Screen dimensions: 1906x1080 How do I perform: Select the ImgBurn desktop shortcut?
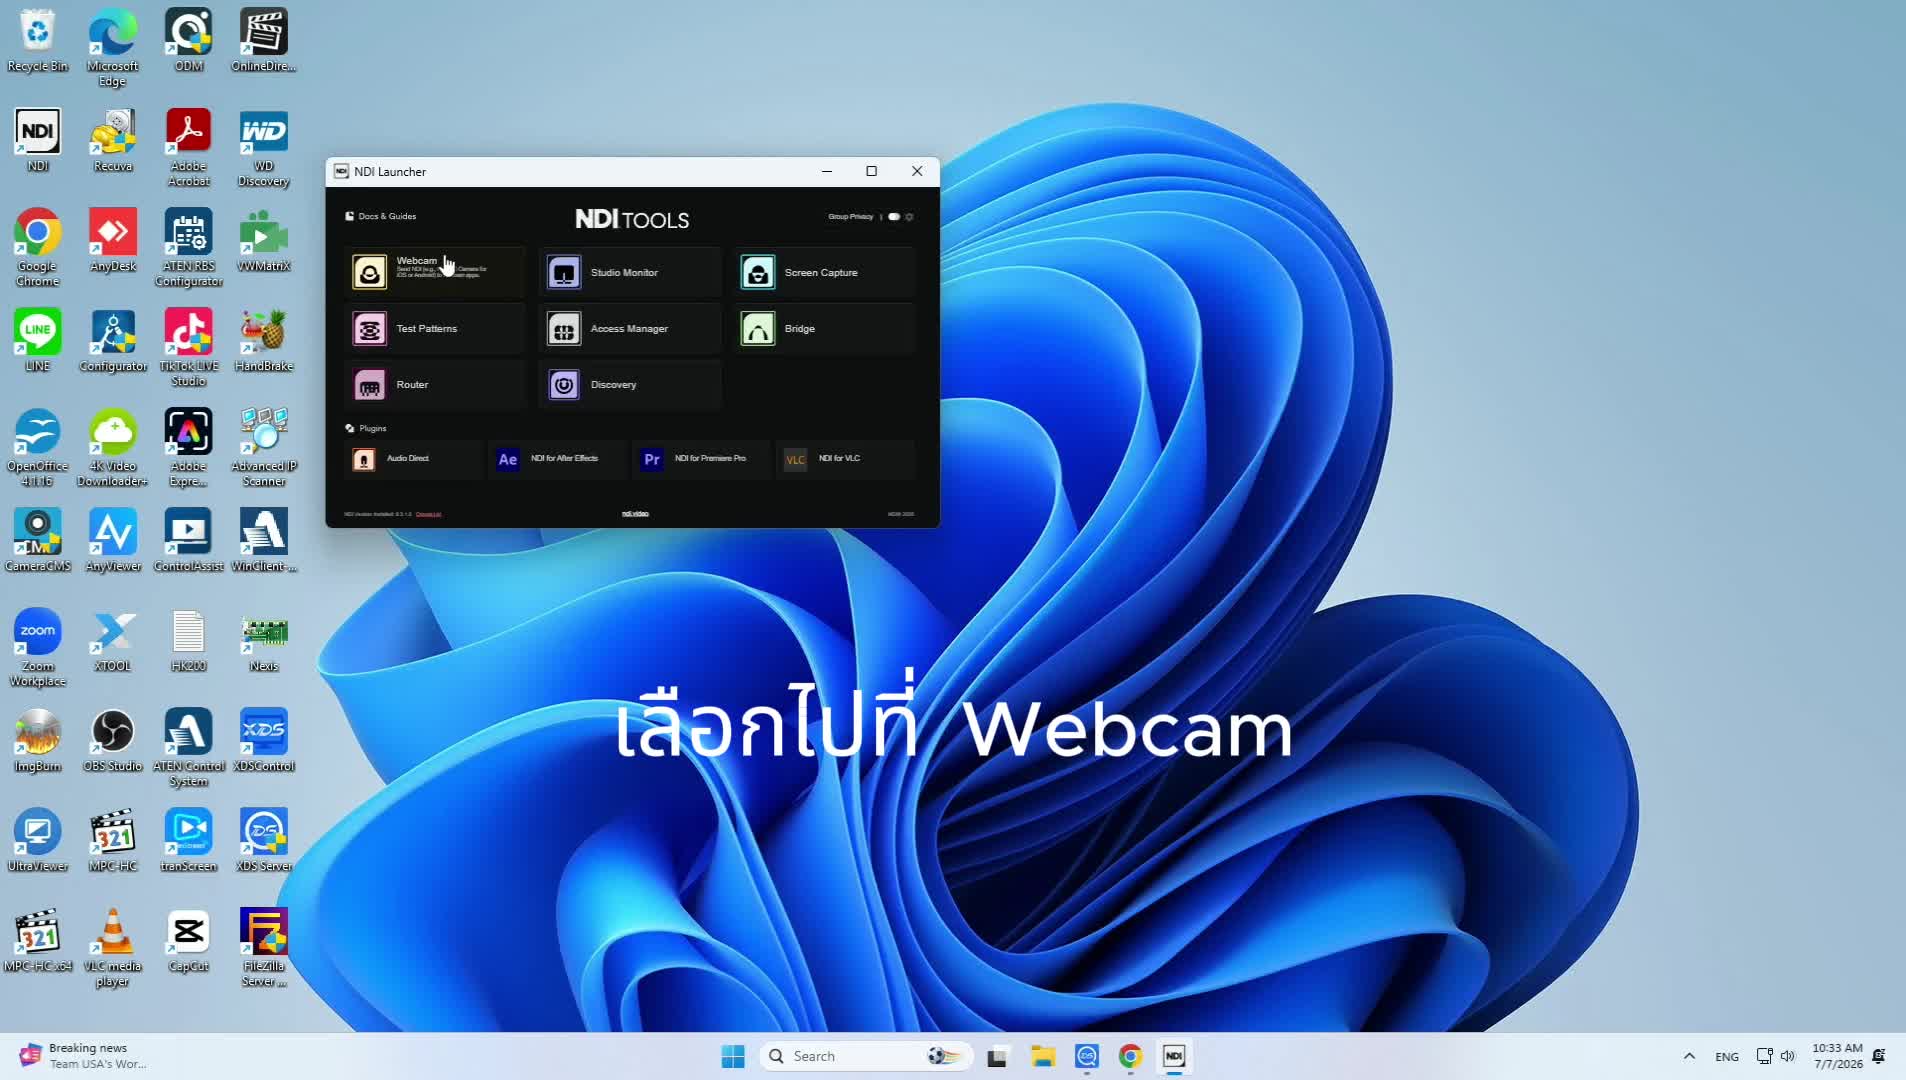pyautogui.click(x=37, y=741)
